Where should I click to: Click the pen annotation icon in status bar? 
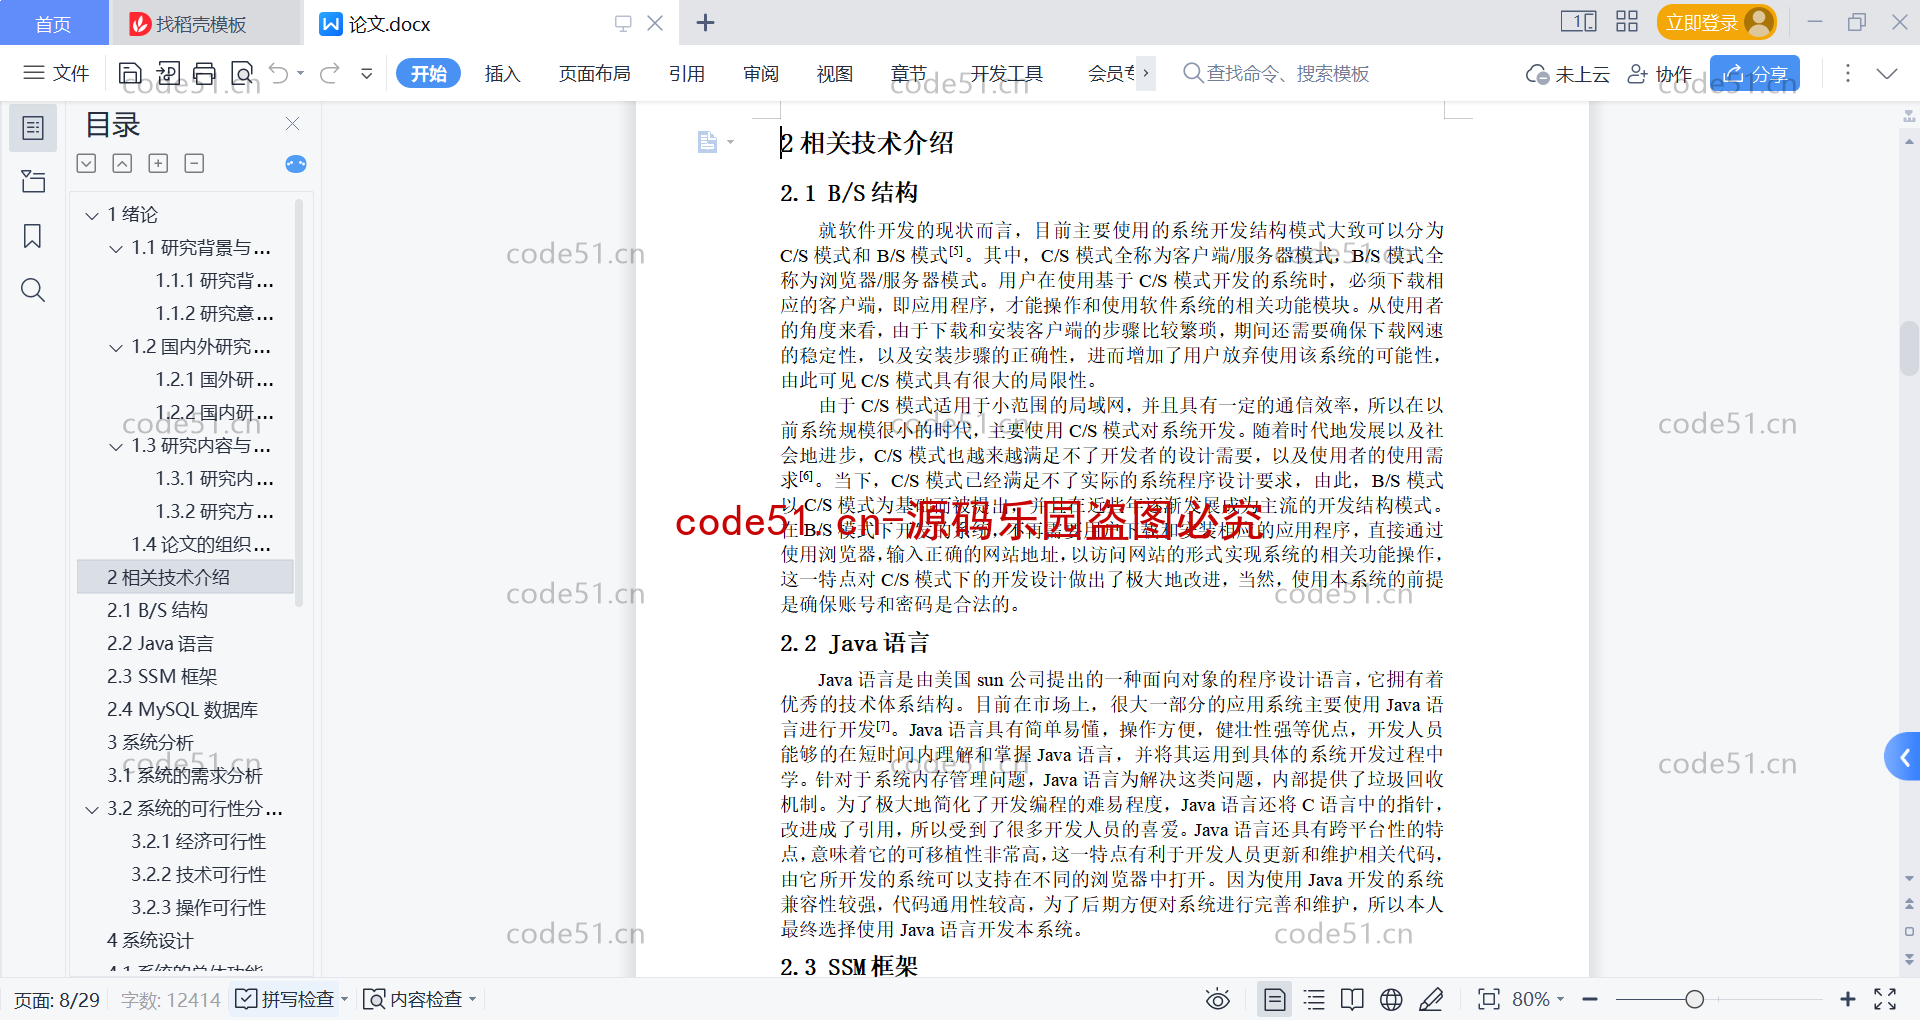[x=1431, y=999]
